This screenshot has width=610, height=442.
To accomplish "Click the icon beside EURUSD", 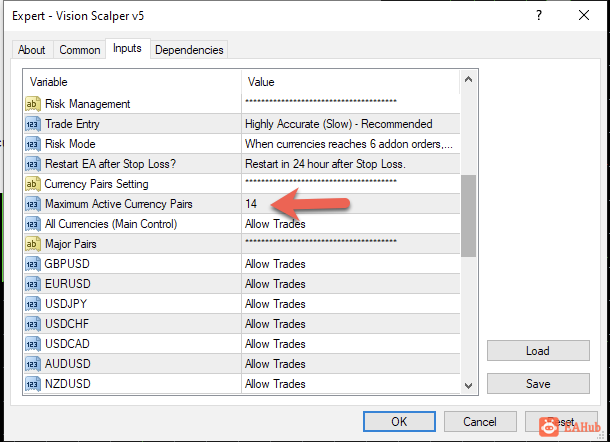I will pyautogui.click(x=33, y=284).
